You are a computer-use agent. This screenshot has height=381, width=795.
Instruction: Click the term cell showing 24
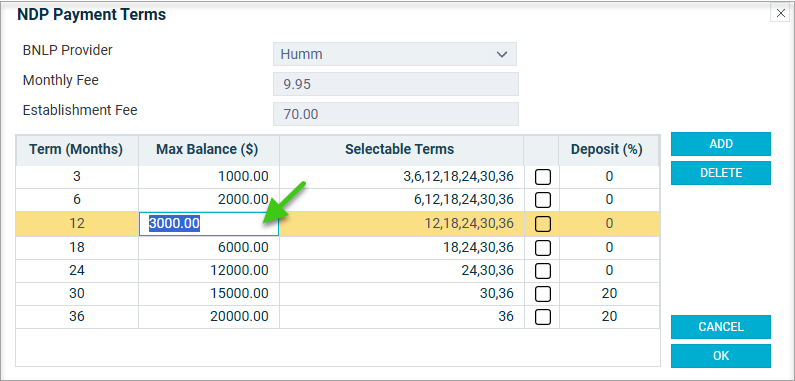coord(77,271)
